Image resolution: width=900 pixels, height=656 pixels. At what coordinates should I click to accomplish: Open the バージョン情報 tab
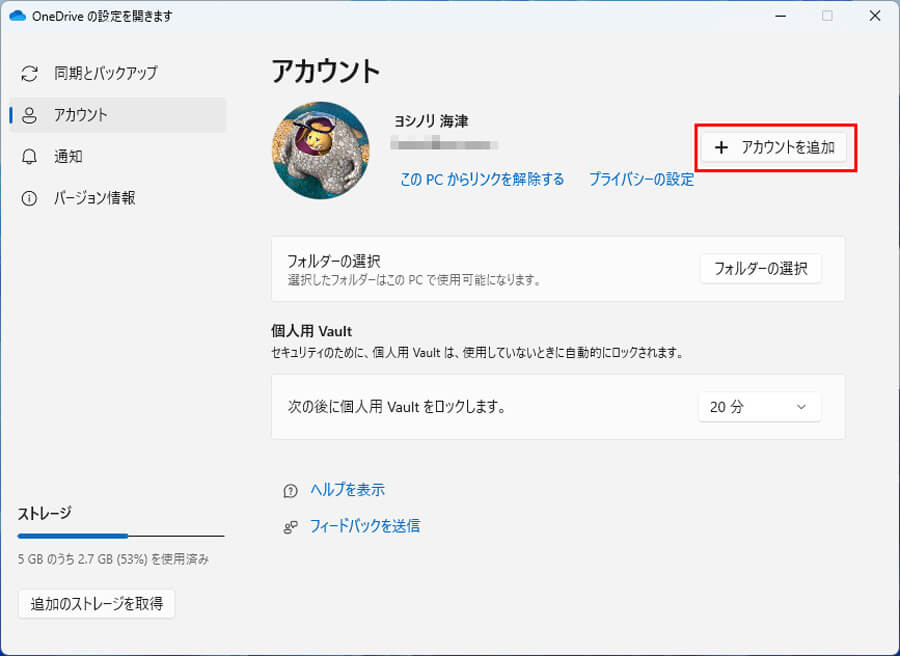118,199
